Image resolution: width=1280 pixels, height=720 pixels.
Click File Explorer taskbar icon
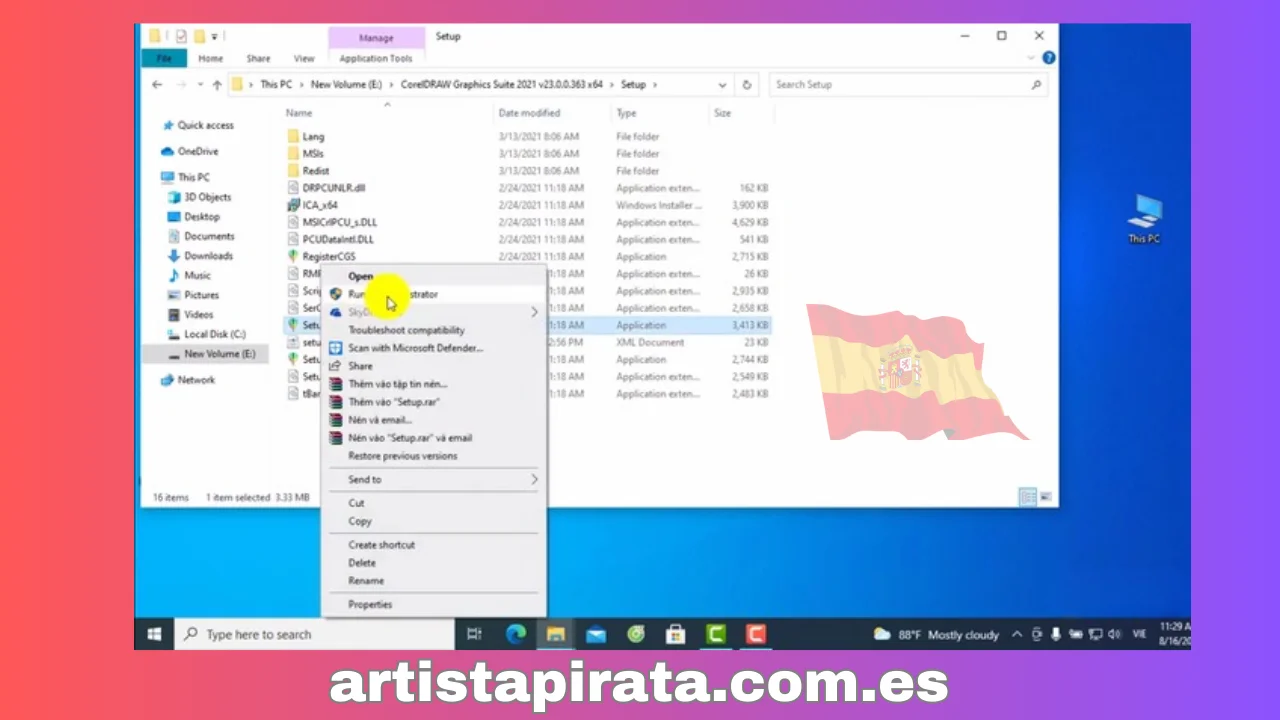(556, 634)
